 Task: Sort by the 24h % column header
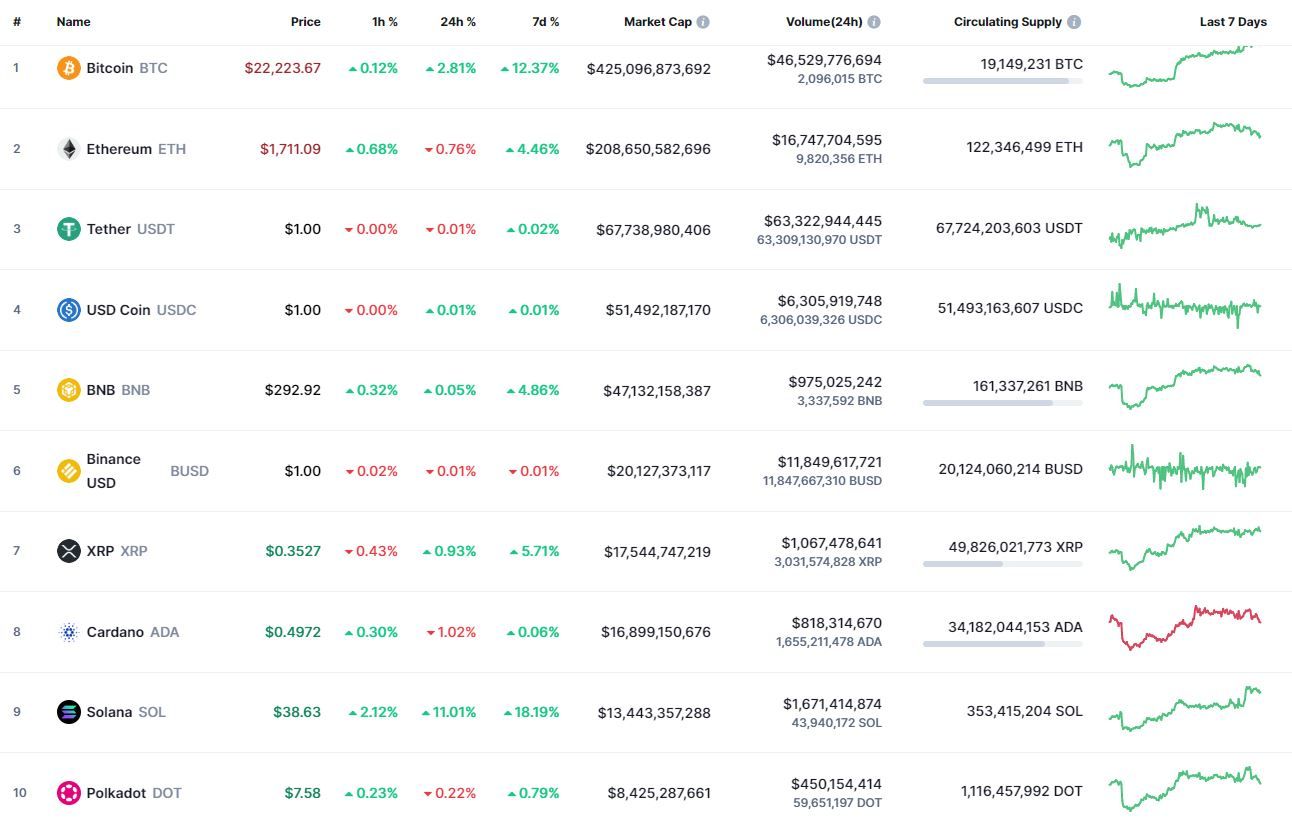[458, 22]
